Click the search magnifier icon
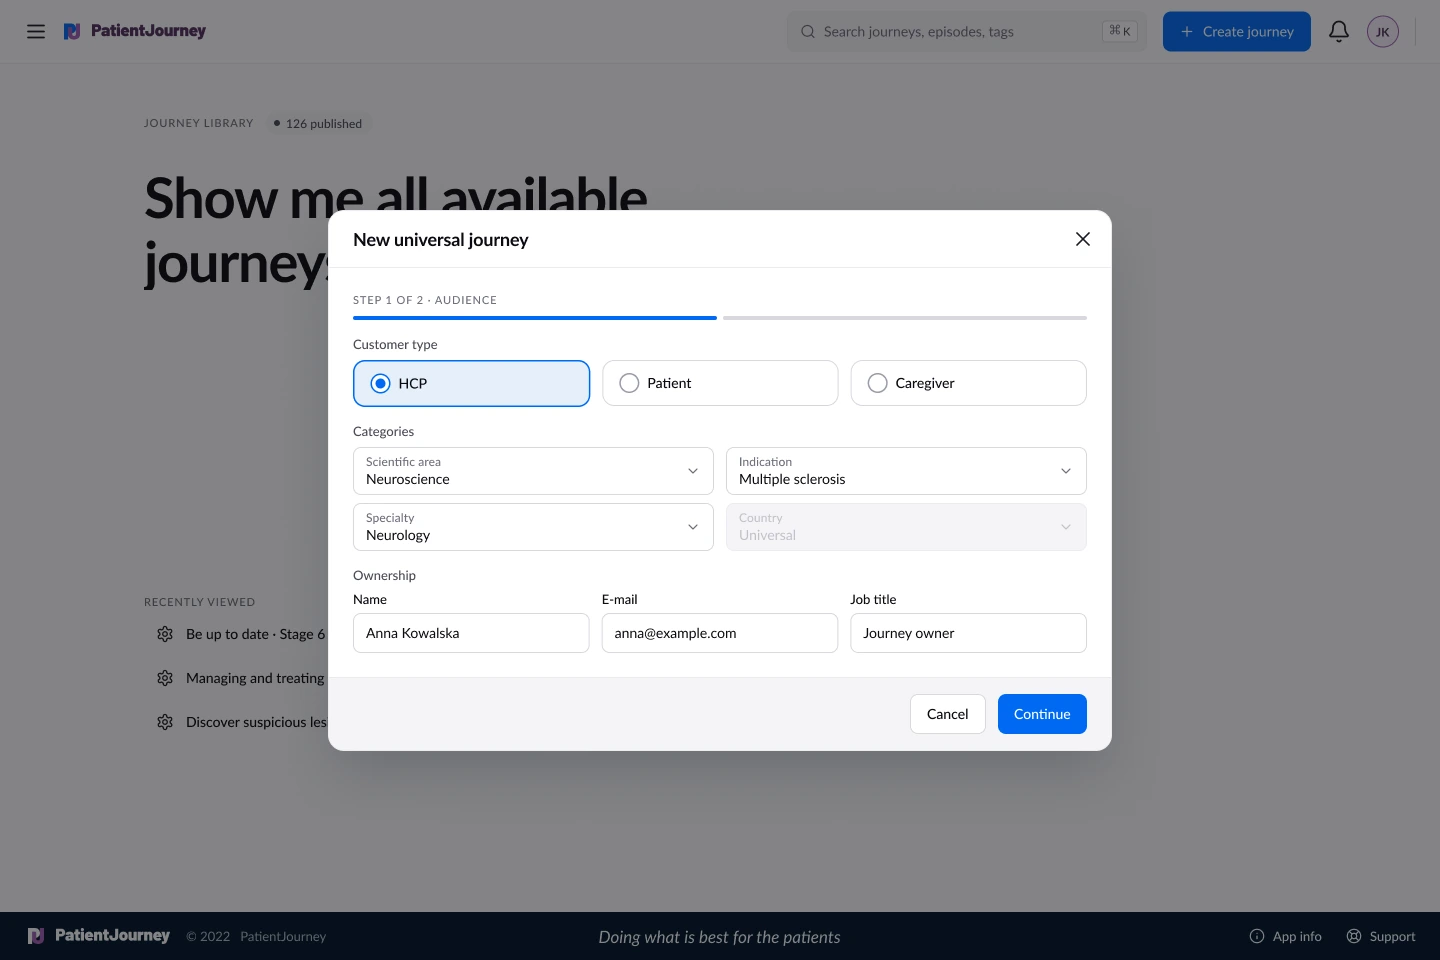 808,32
